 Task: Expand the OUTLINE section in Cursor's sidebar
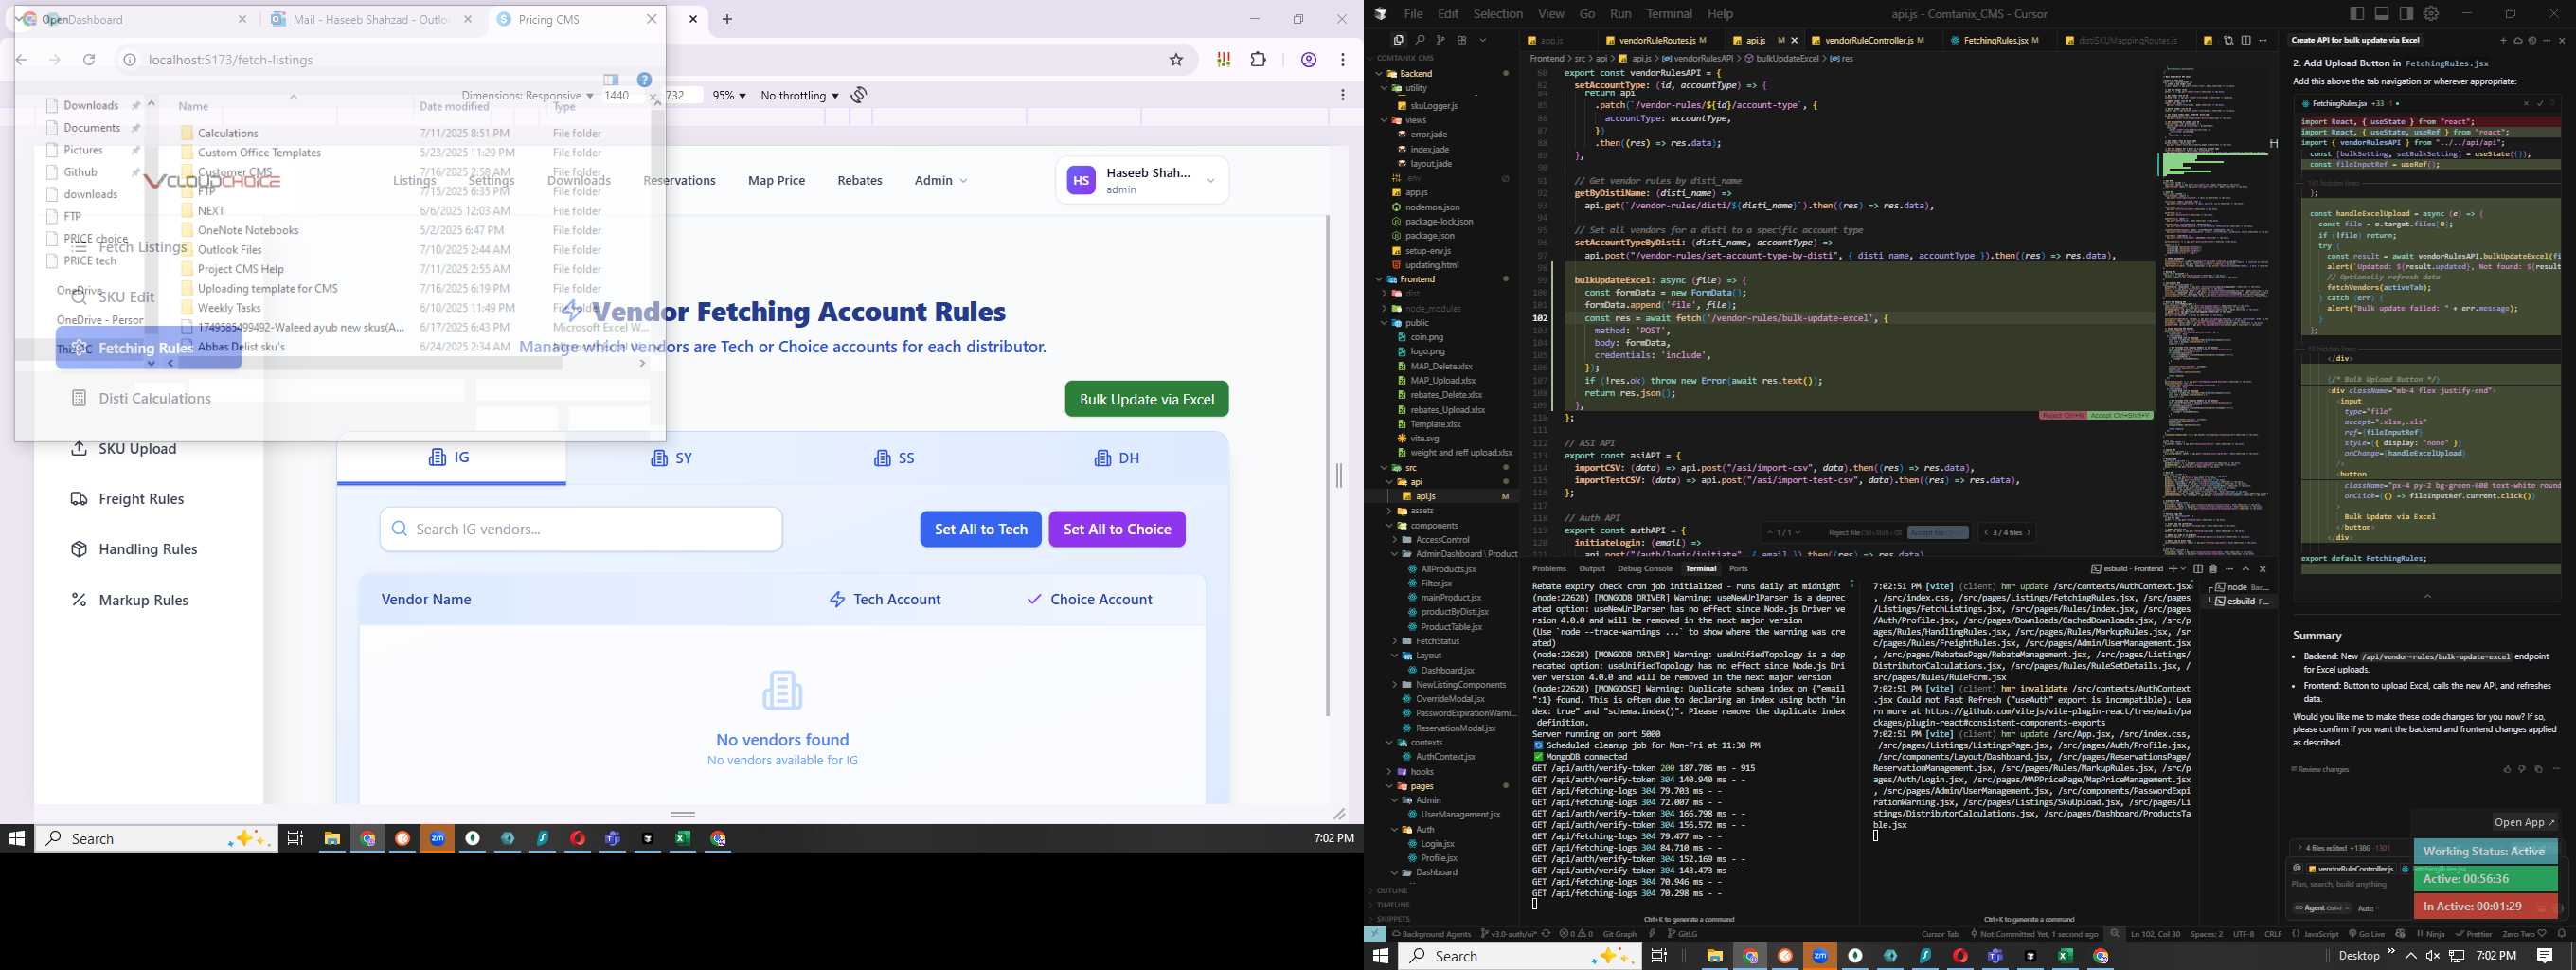click(1393, 891)
